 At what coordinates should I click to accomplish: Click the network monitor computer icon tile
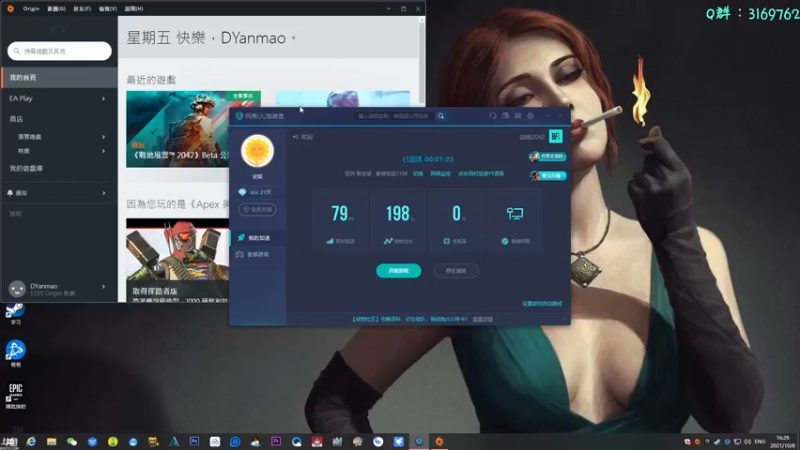[515, 219]
